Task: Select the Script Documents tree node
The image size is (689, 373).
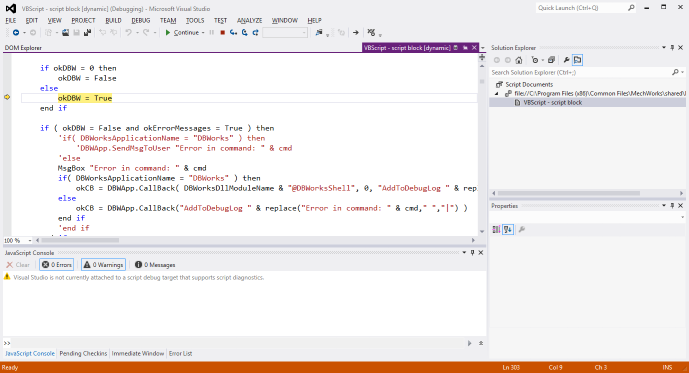Action: tap(529, 84)
